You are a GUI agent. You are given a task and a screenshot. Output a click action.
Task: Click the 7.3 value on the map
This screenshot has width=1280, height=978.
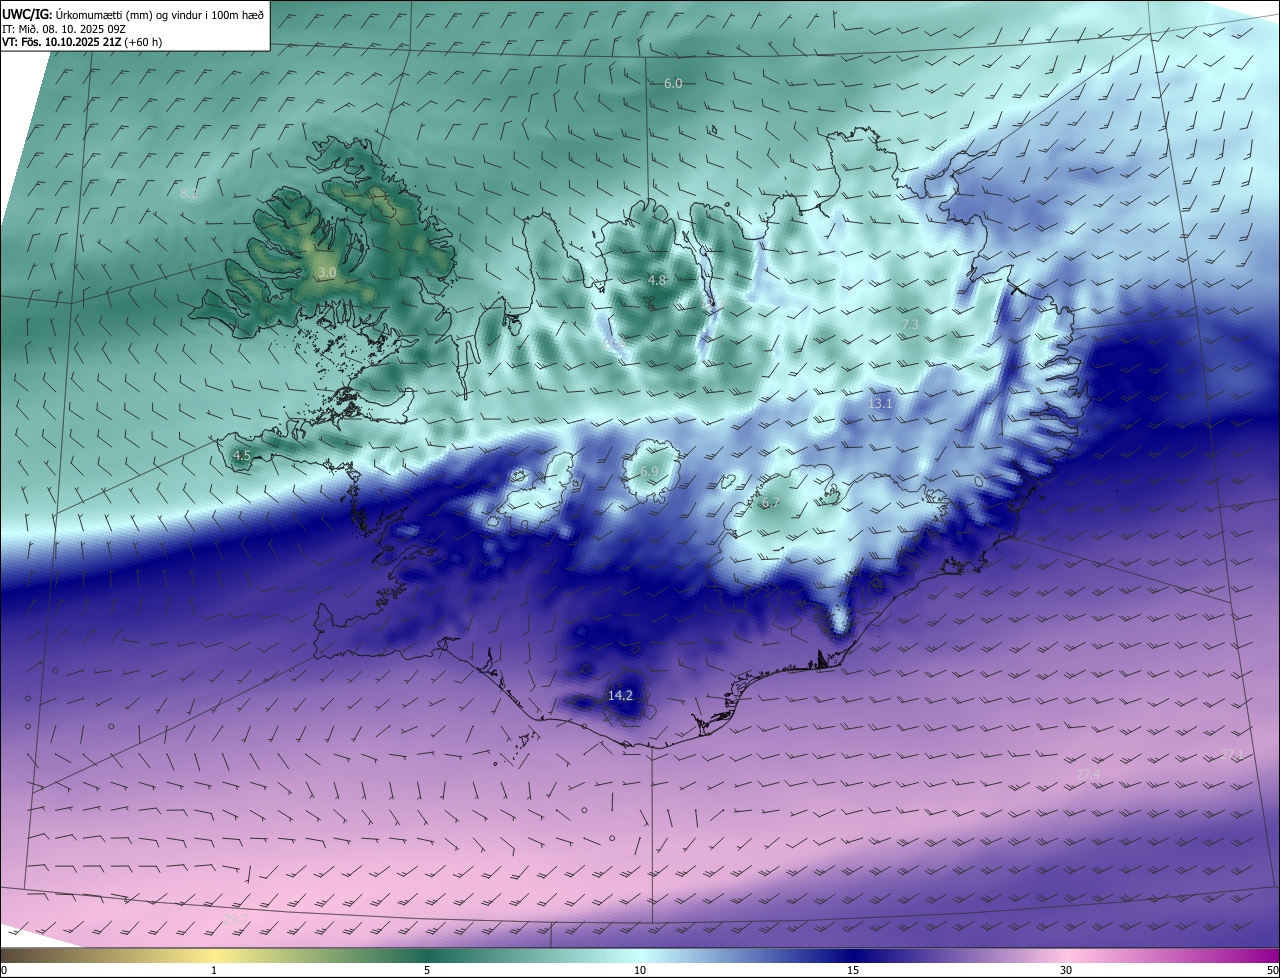[x=910, y=325]
